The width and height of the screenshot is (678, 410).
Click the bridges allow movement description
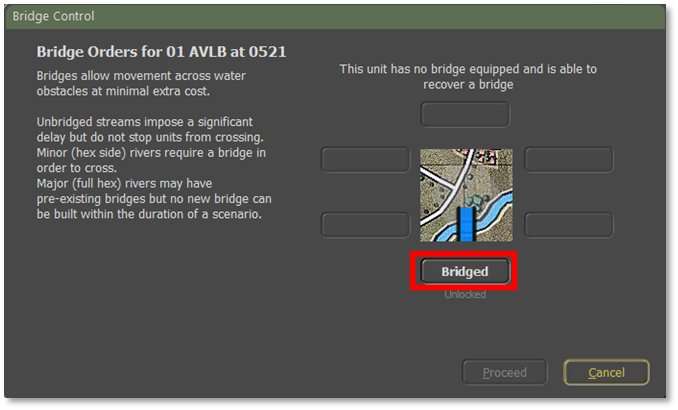[141, 83]
